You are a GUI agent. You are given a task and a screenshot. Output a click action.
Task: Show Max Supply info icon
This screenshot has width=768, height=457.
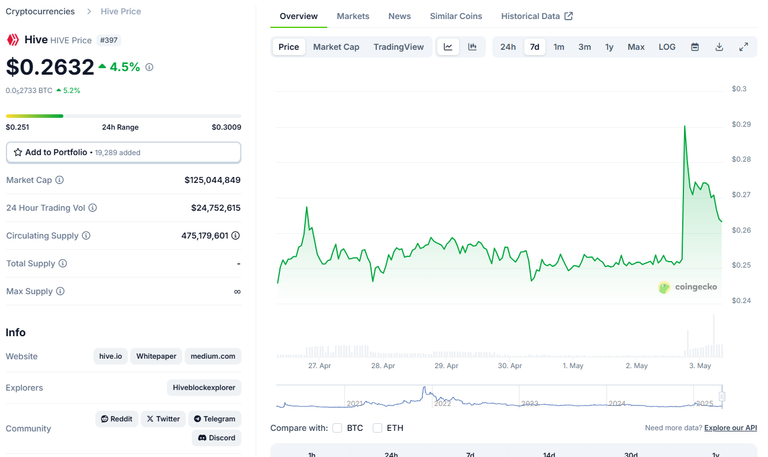click(x=60, y=291)
